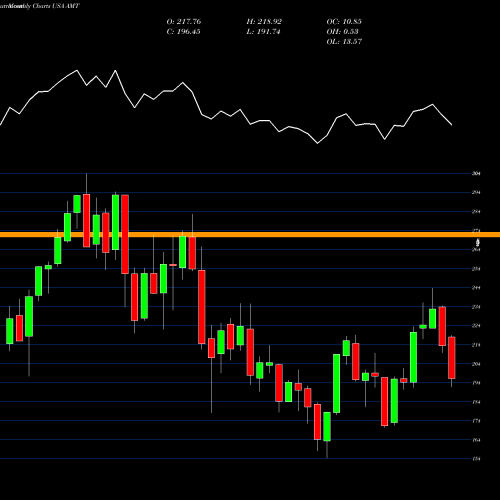Screen dimensions: 500x500
Task: Click the orange horizontal price level line
Action: [250, 235]
